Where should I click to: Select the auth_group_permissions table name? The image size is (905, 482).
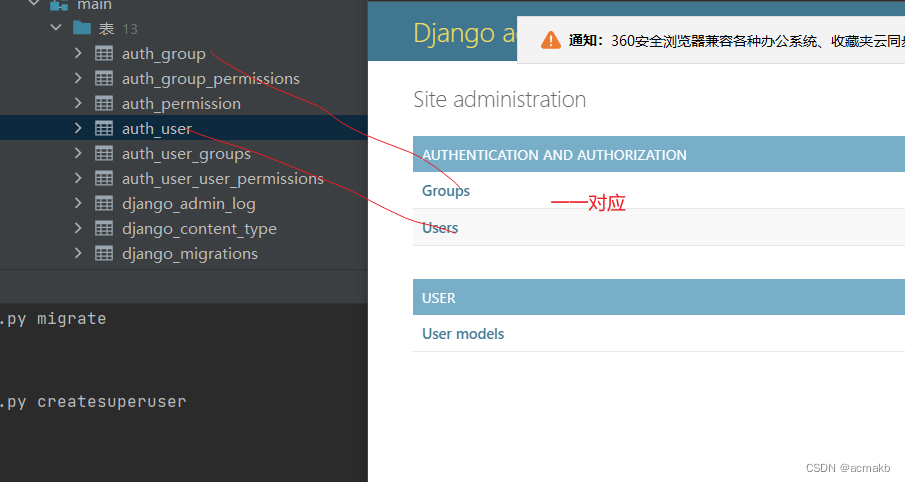pyautogui.click(x=211, y=79)
